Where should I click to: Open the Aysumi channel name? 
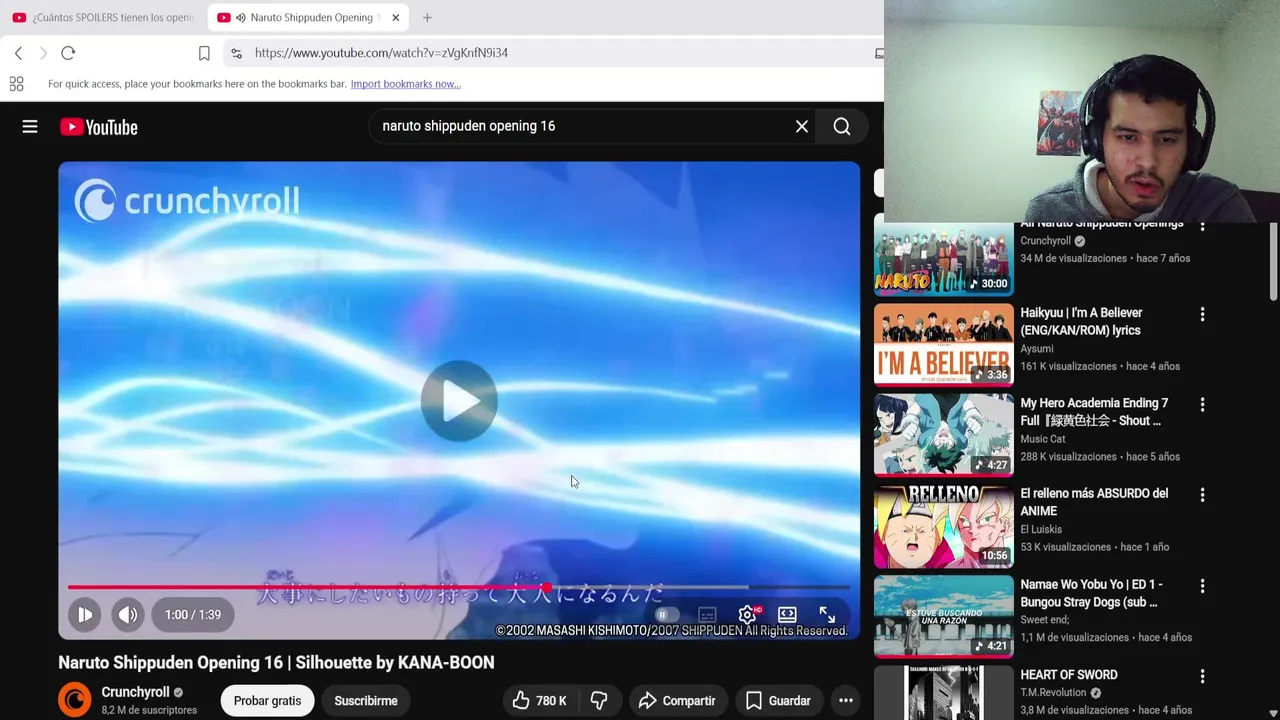coord(1037,349)
